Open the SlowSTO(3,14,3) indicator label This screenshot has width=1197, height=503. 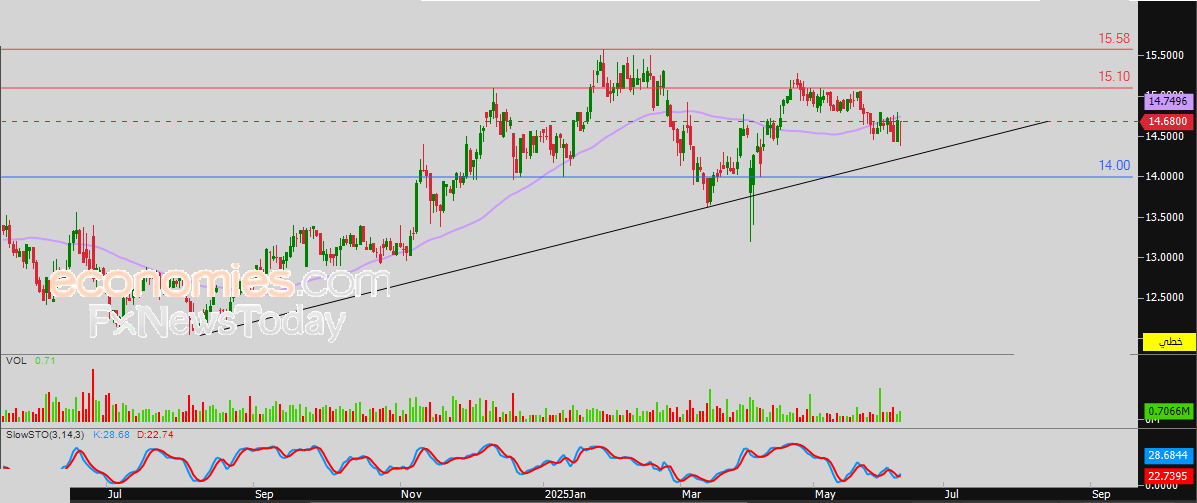47,434
